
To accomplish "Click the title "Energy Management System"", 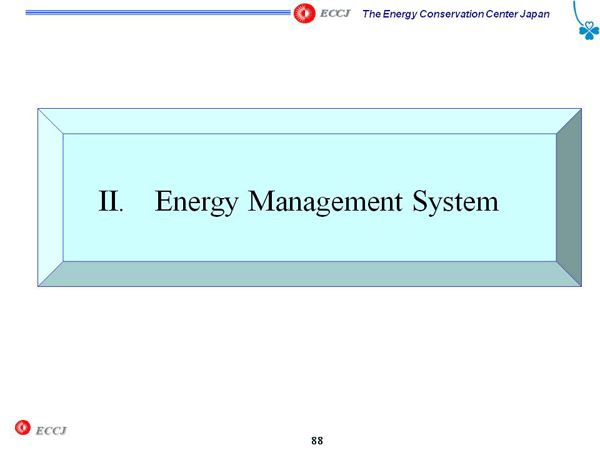I will (x=327, y=202).
